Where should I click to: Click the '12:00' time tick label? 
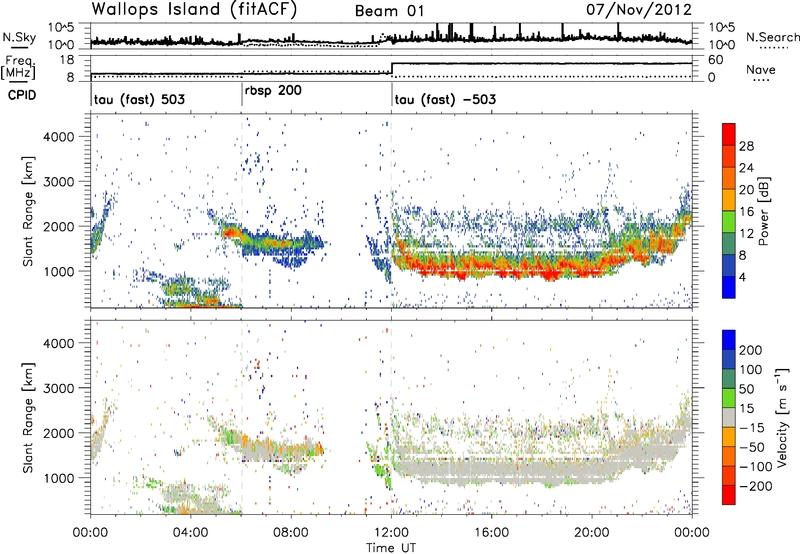click(391, 533)
